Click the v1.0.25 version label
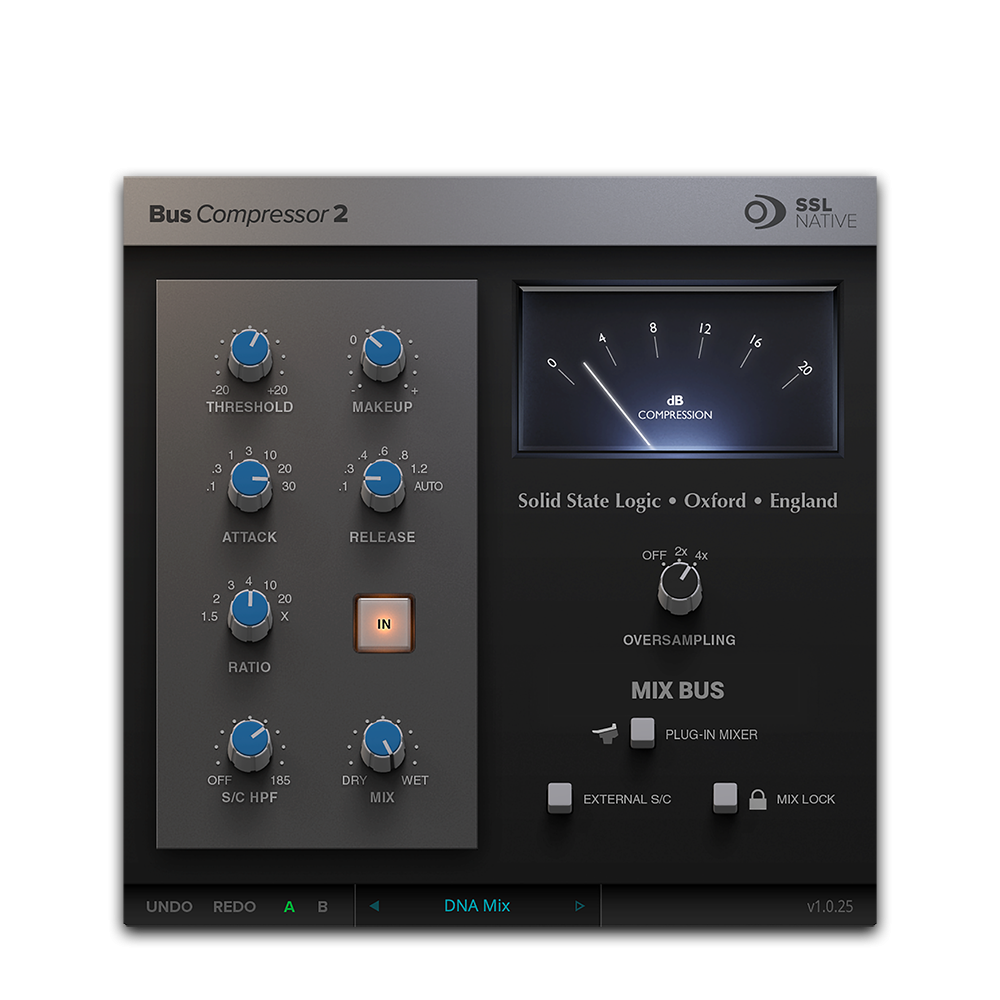The height and width of the screenshot is (1000, 1000). tap(830, 906)
